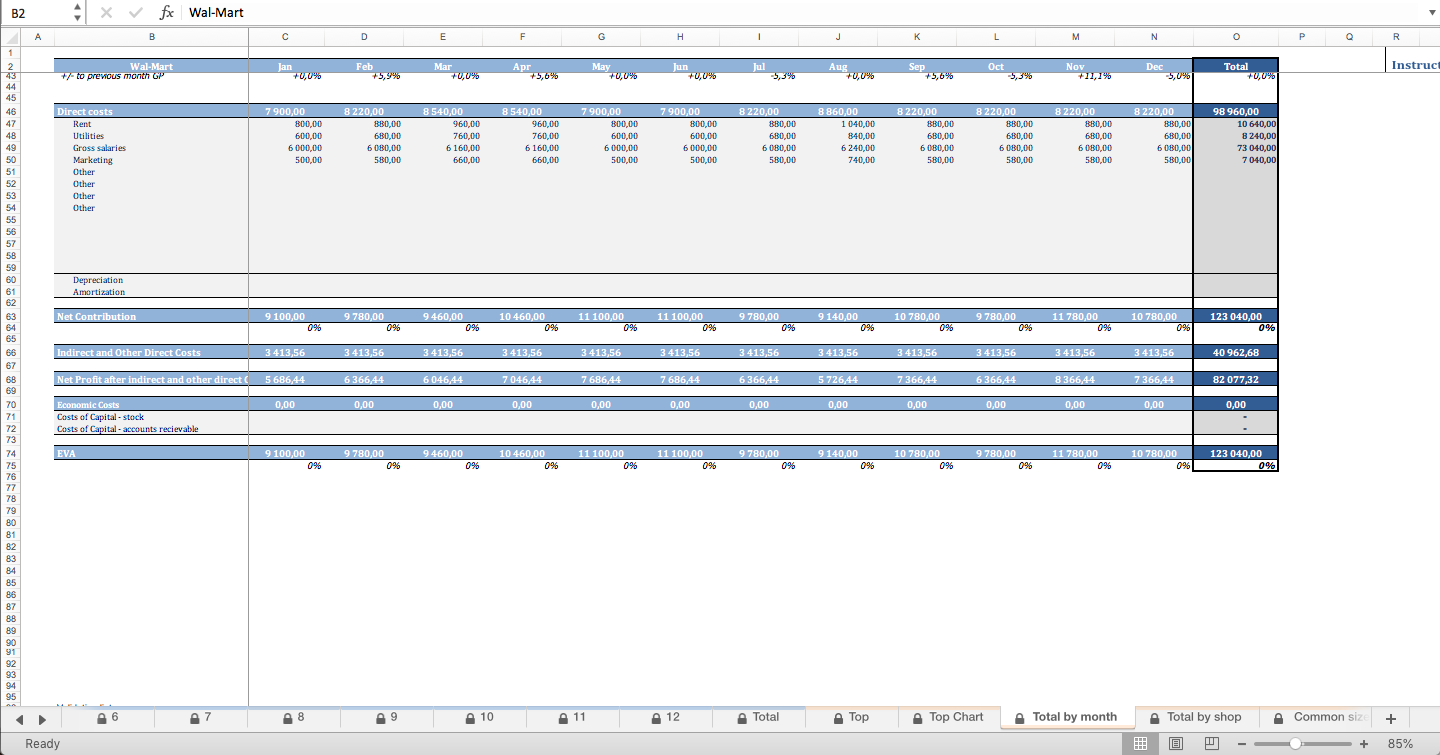Switch to Normal view icon

(1139, 744)
